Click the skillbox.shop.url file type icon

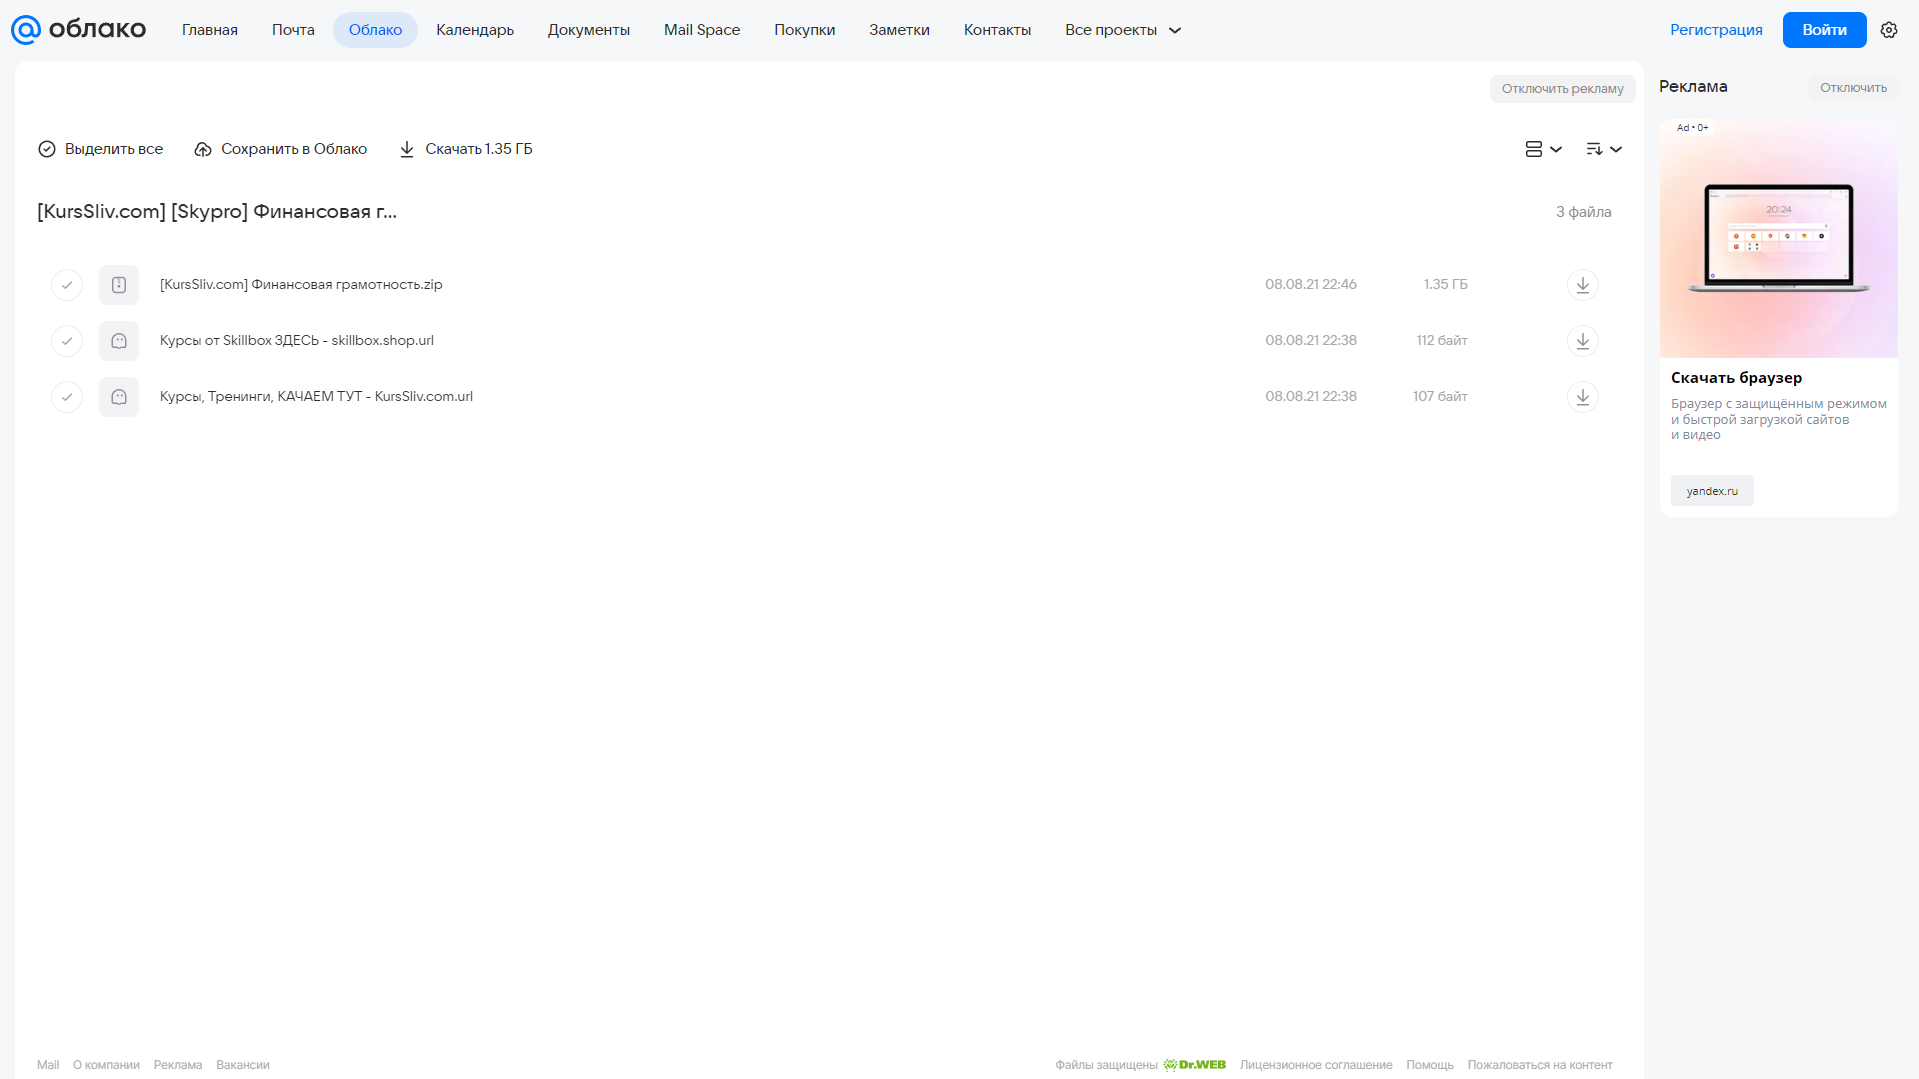pyautogui.click(x=119, y=341)
